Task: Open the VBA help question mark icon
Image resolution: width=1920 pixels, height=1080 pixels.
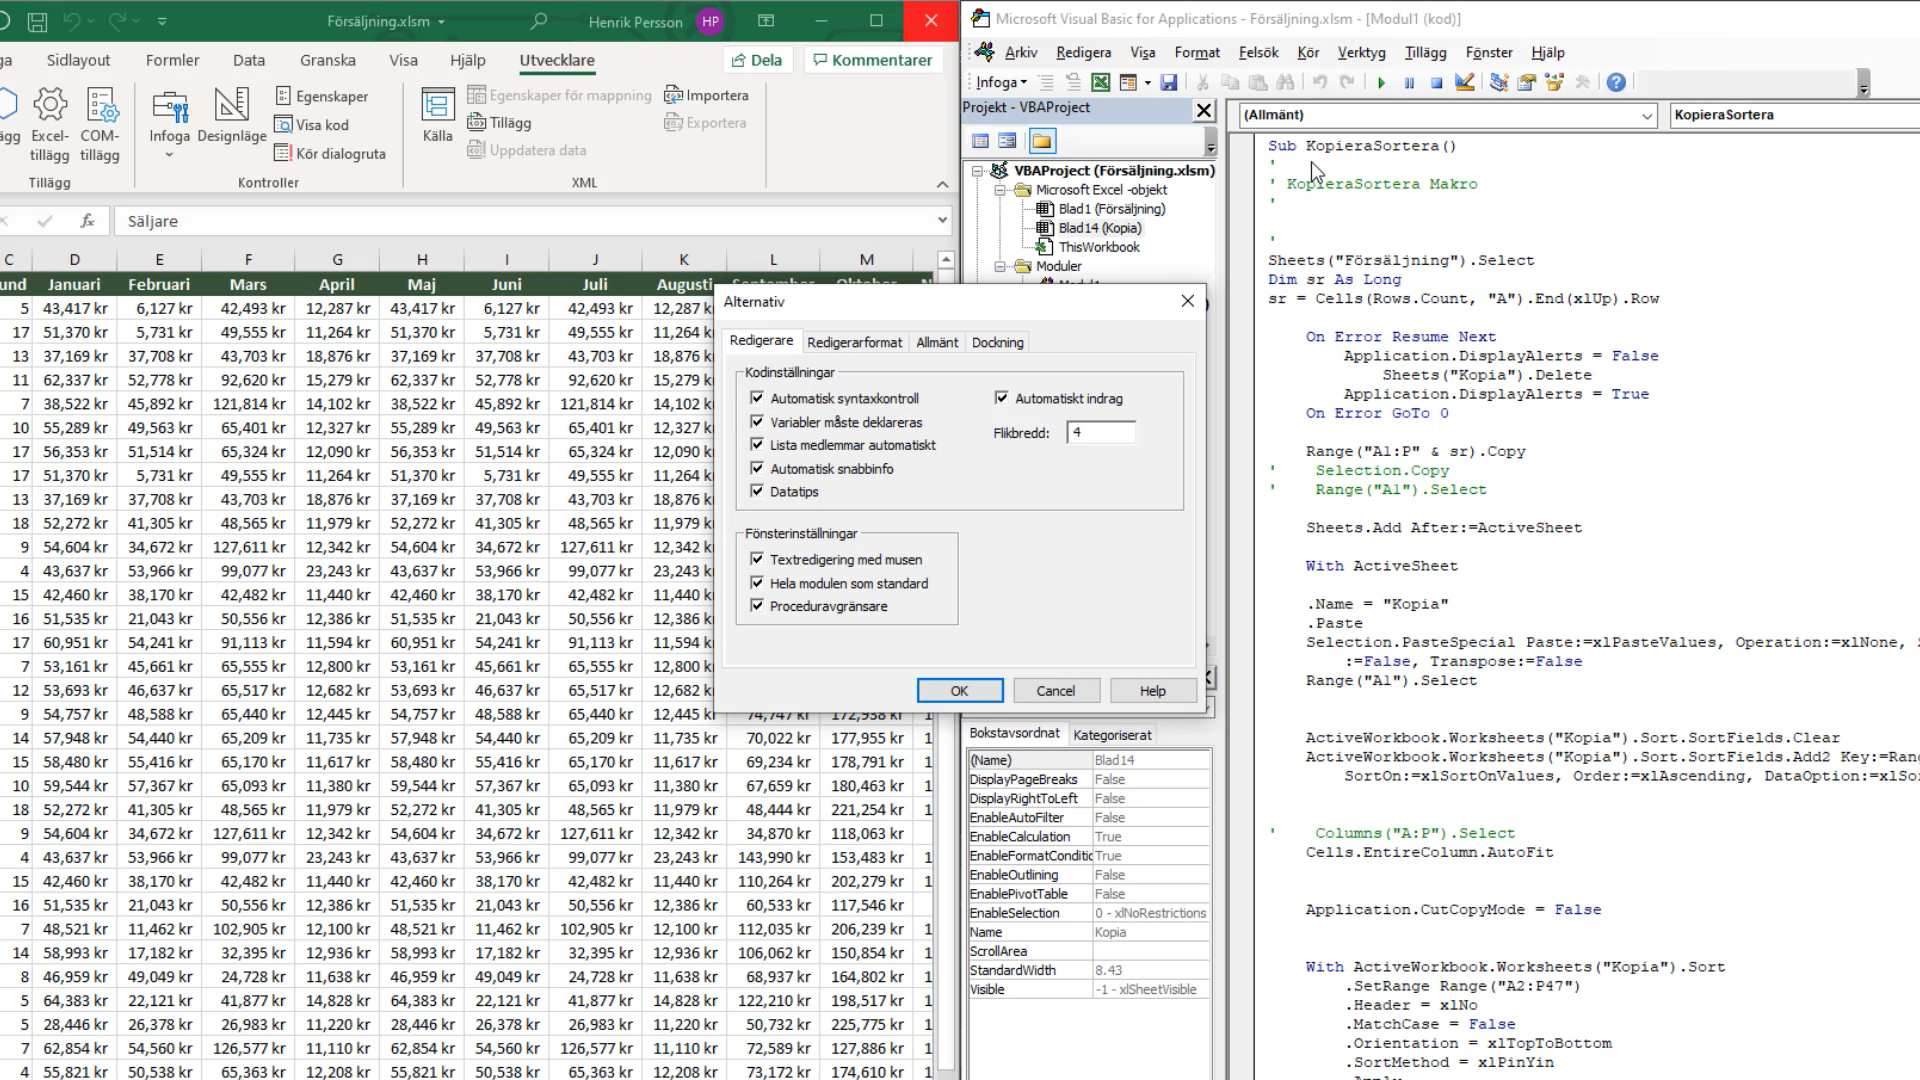Action: click(1616, 83)
